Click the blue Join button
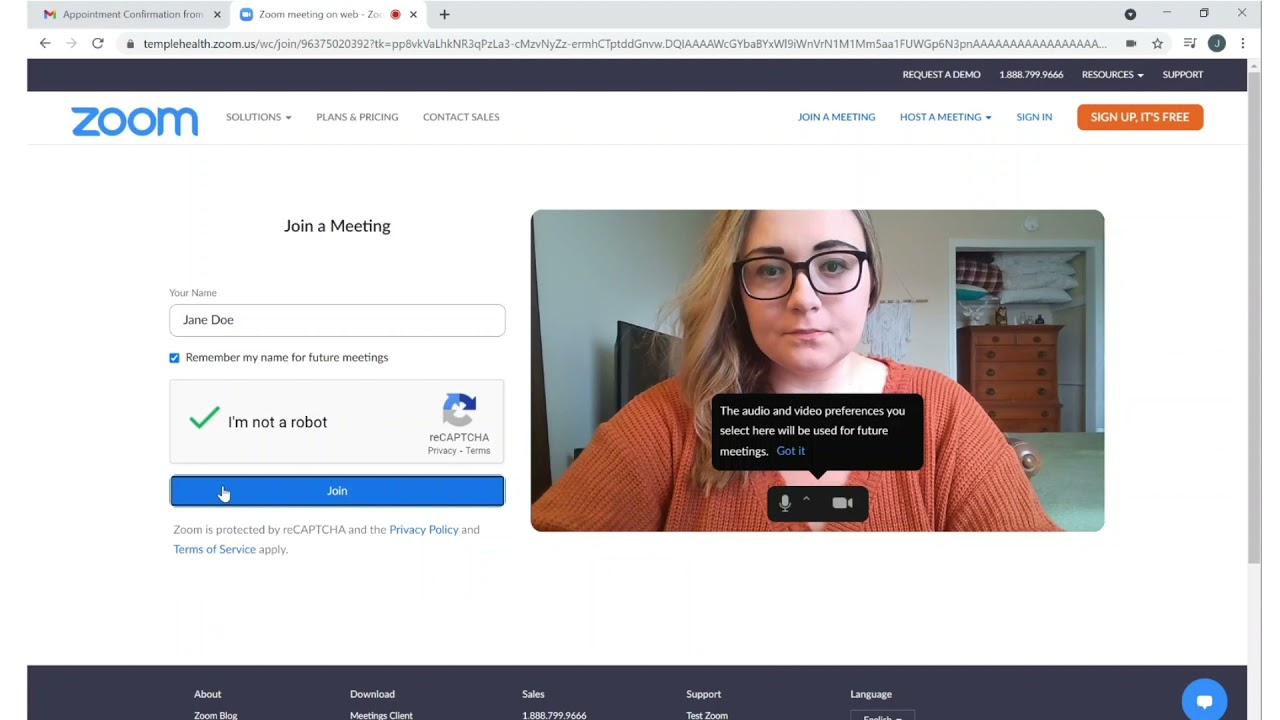 click(x=337, y=491)
